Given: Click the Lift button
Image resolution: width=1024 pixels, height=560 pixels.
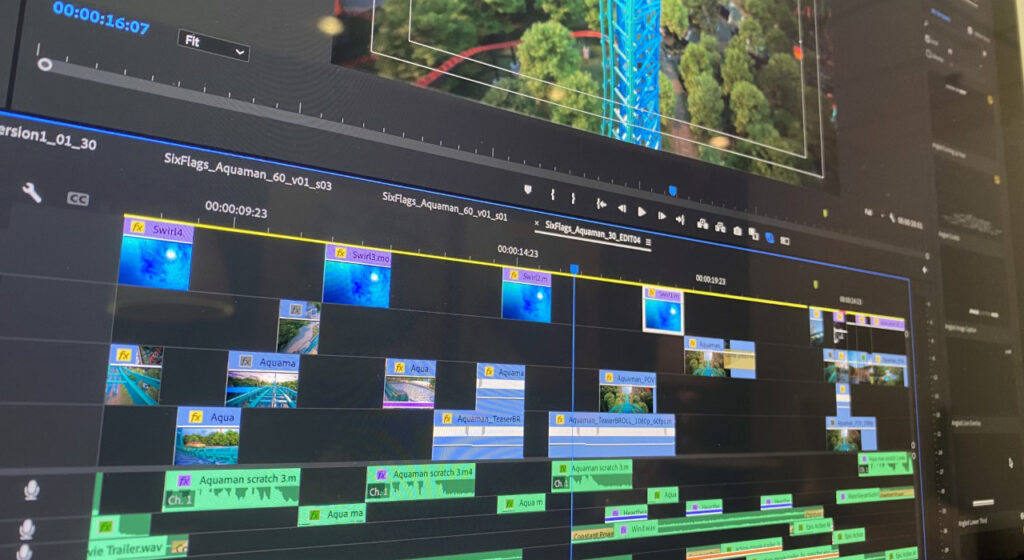Looking at the screenshot, I should point(703,224).
